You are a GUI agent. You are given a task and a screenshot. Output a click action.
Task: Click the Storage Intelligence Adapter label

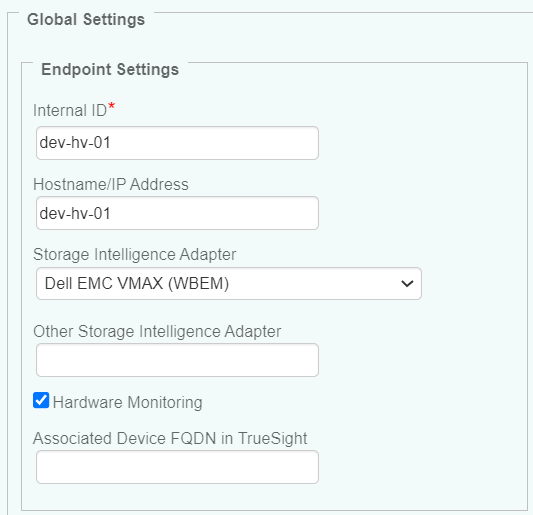point(135,255)
